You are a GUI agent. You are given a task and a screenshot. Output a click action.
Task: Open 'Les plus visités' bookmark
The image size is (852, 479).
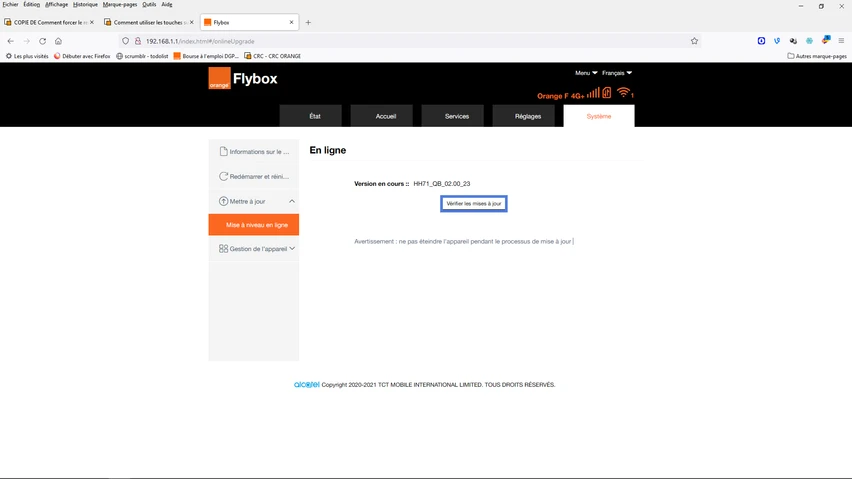[27, 56]
